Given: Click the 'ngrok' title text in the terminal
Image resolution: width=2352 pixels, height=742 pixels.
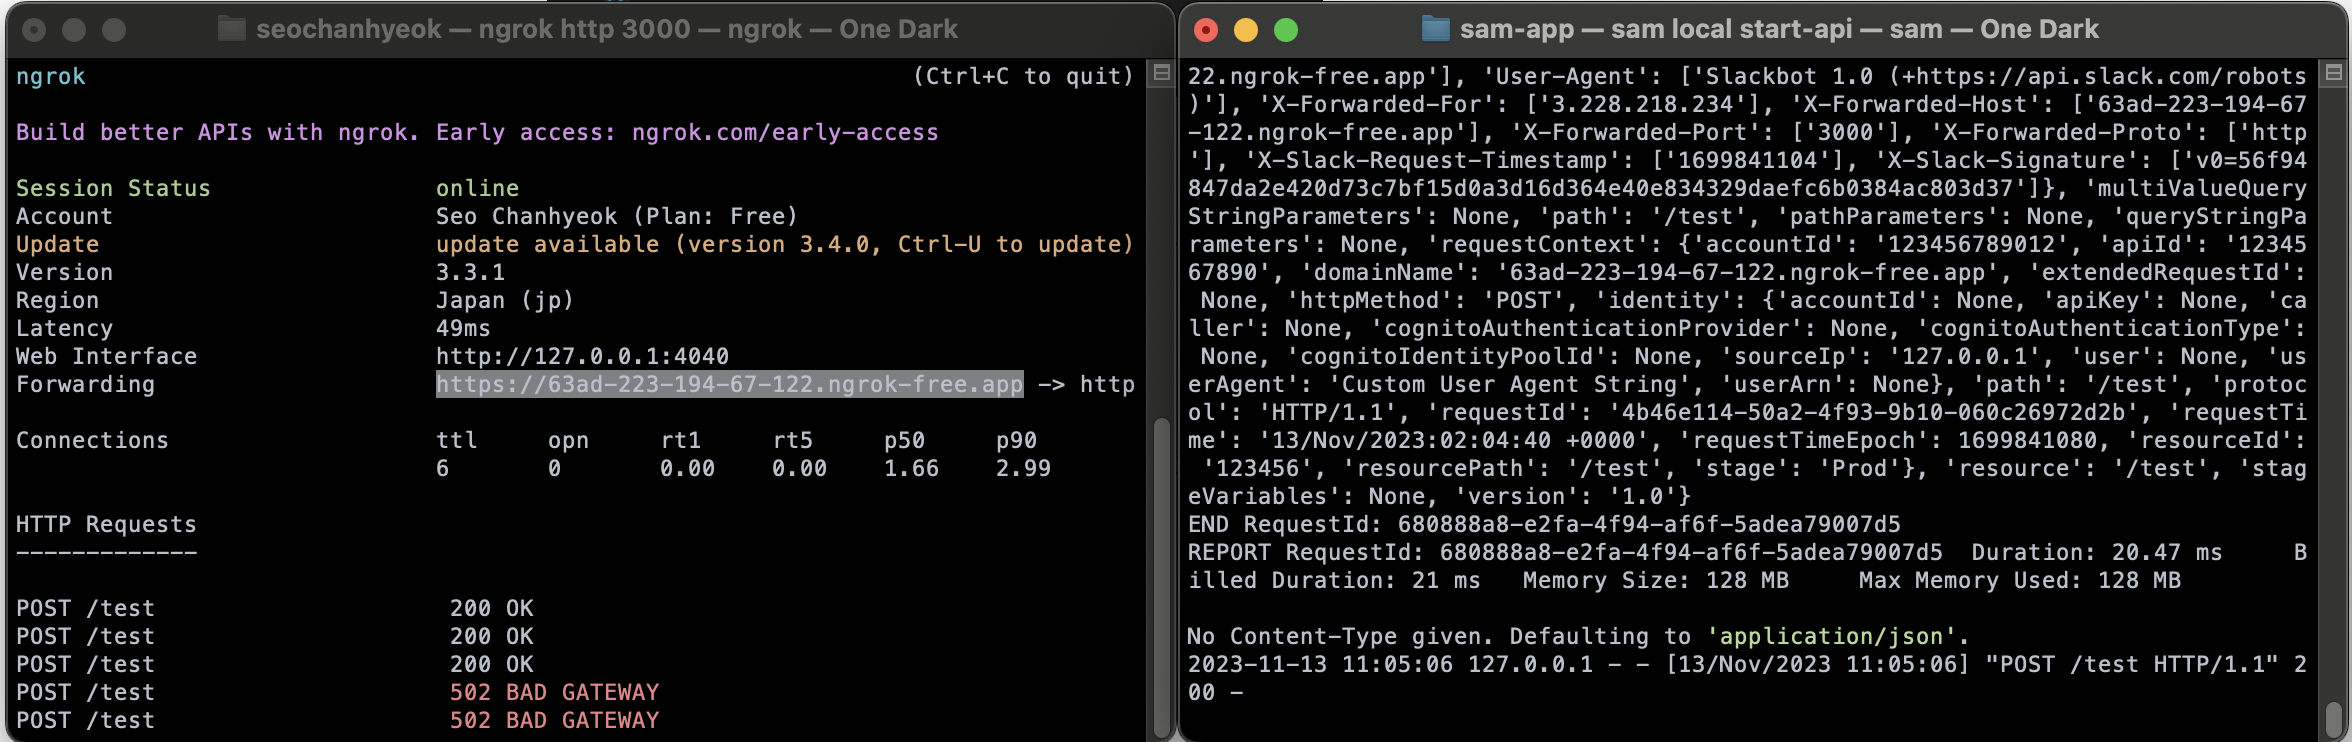Looking at the screenshot, I should tap(50, 76).
